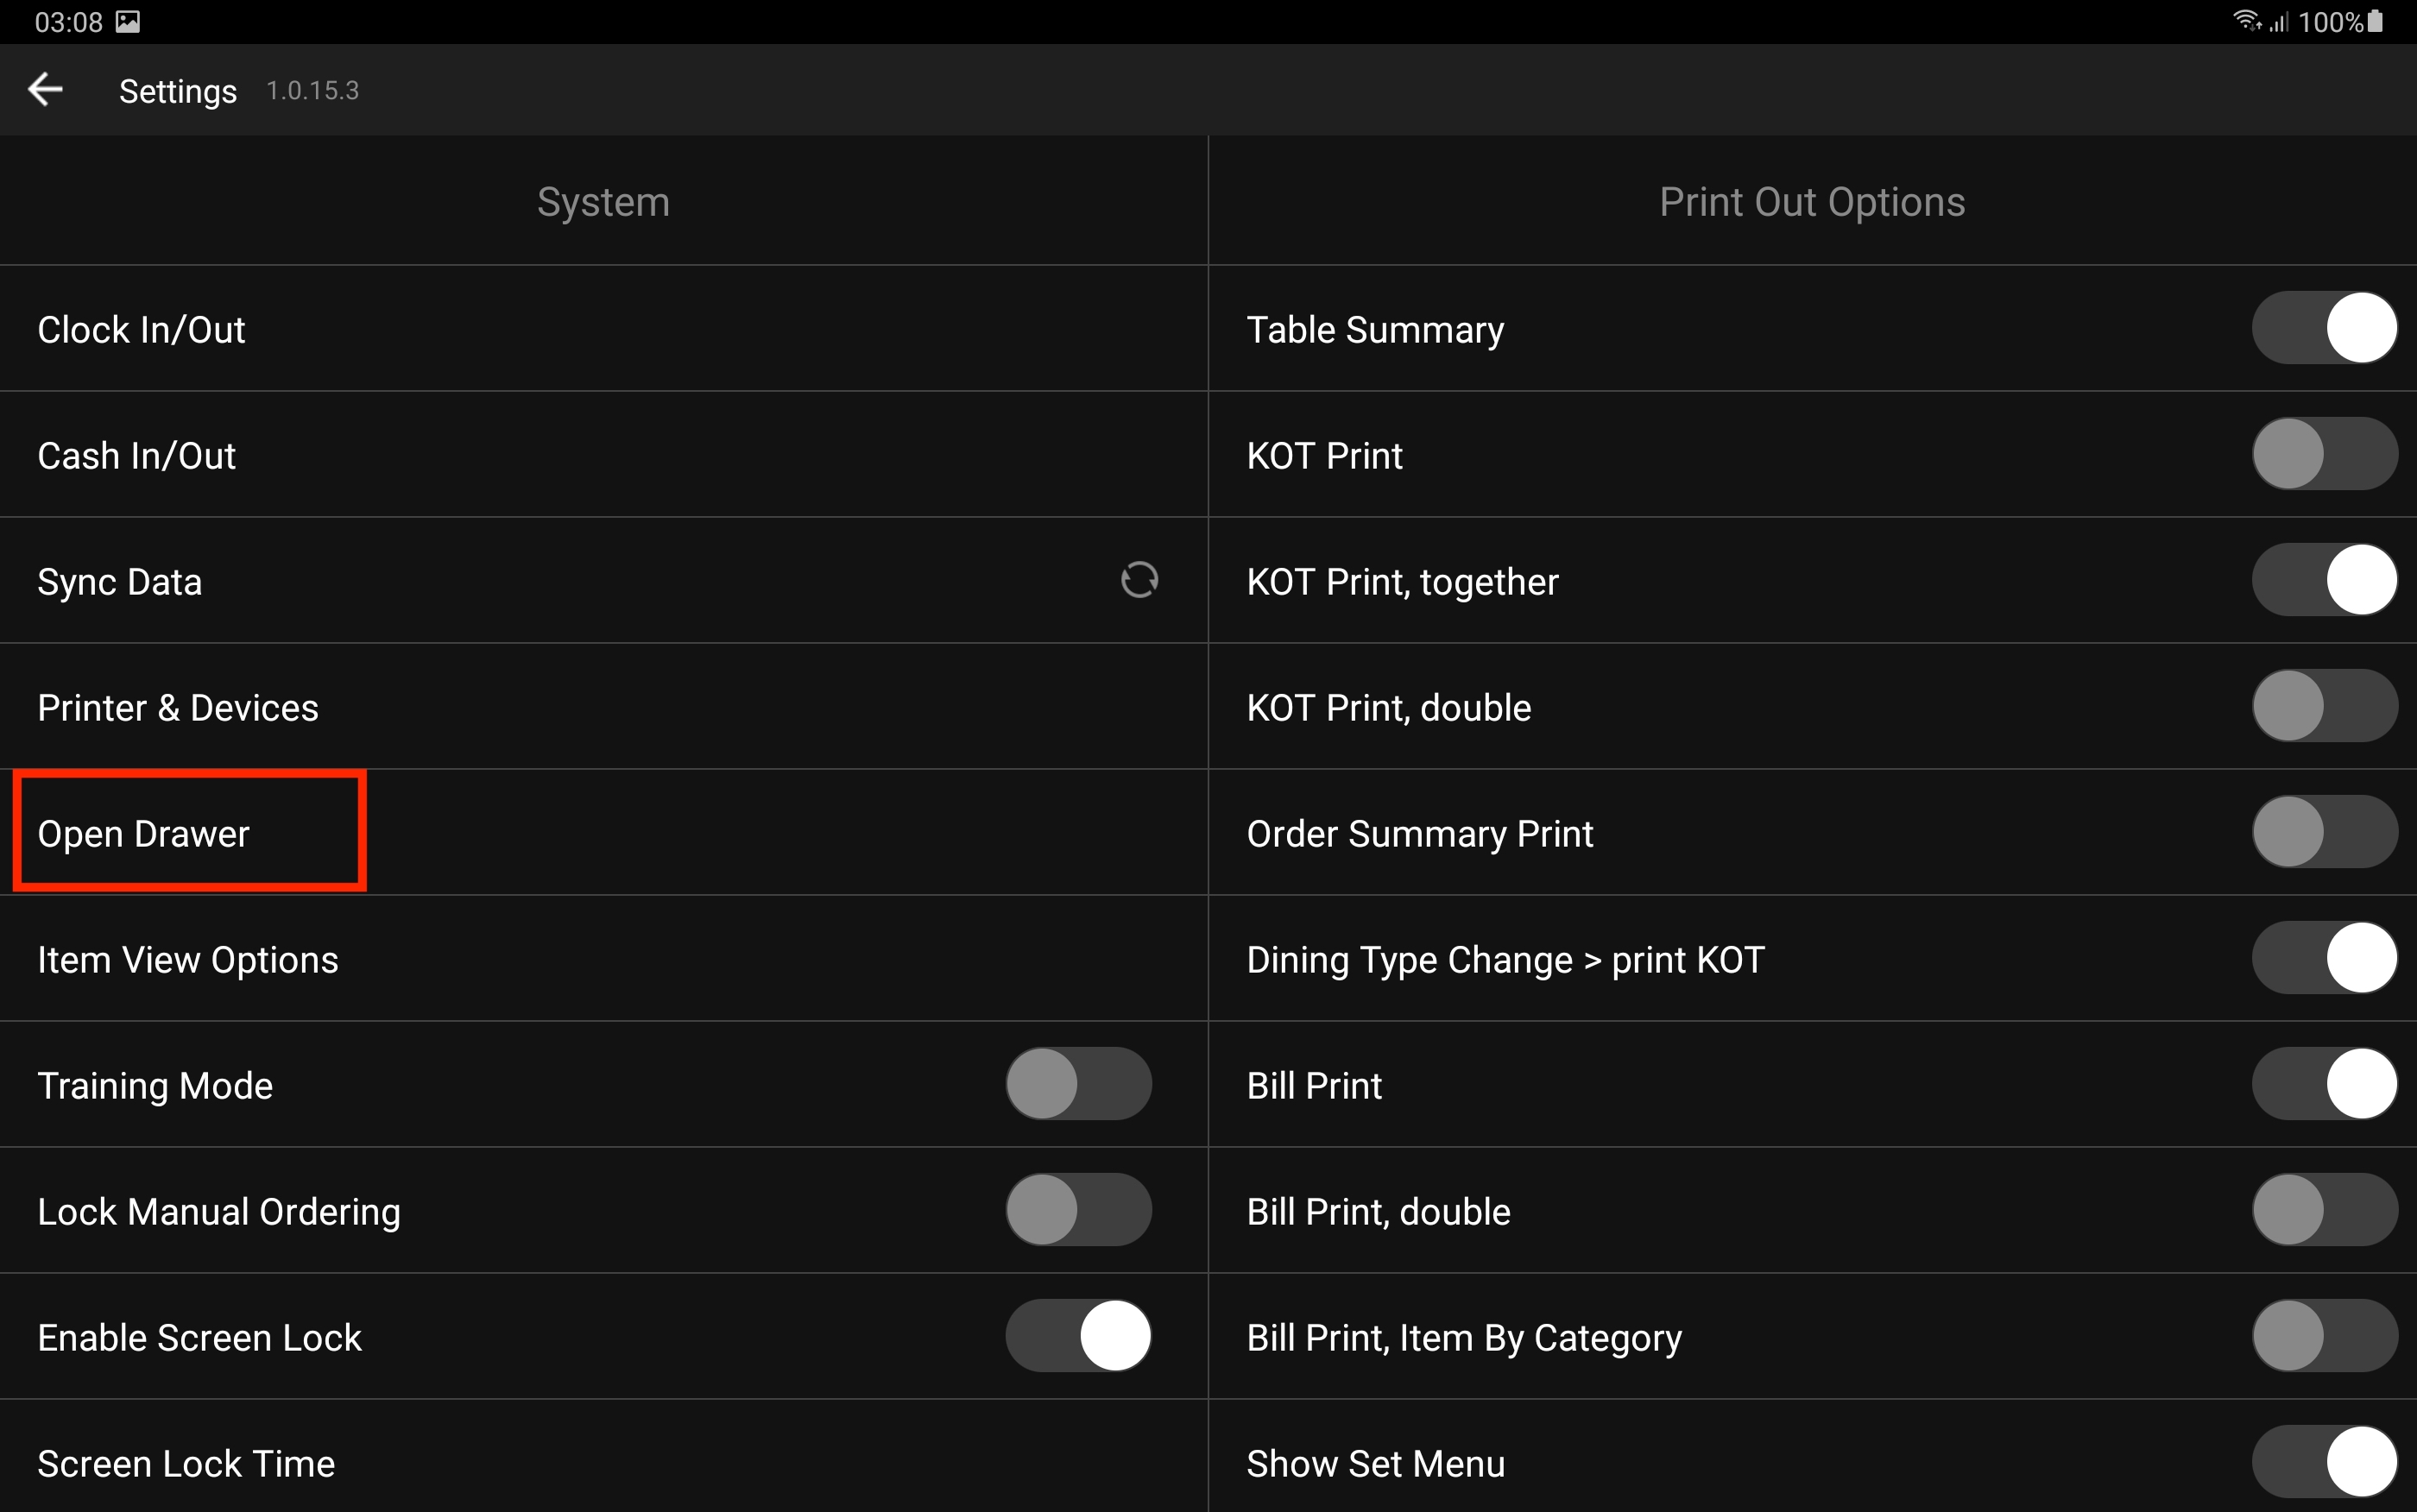Turn off the Show Set Menu toggle

pyautogui.click(x=2324, y=1462)
